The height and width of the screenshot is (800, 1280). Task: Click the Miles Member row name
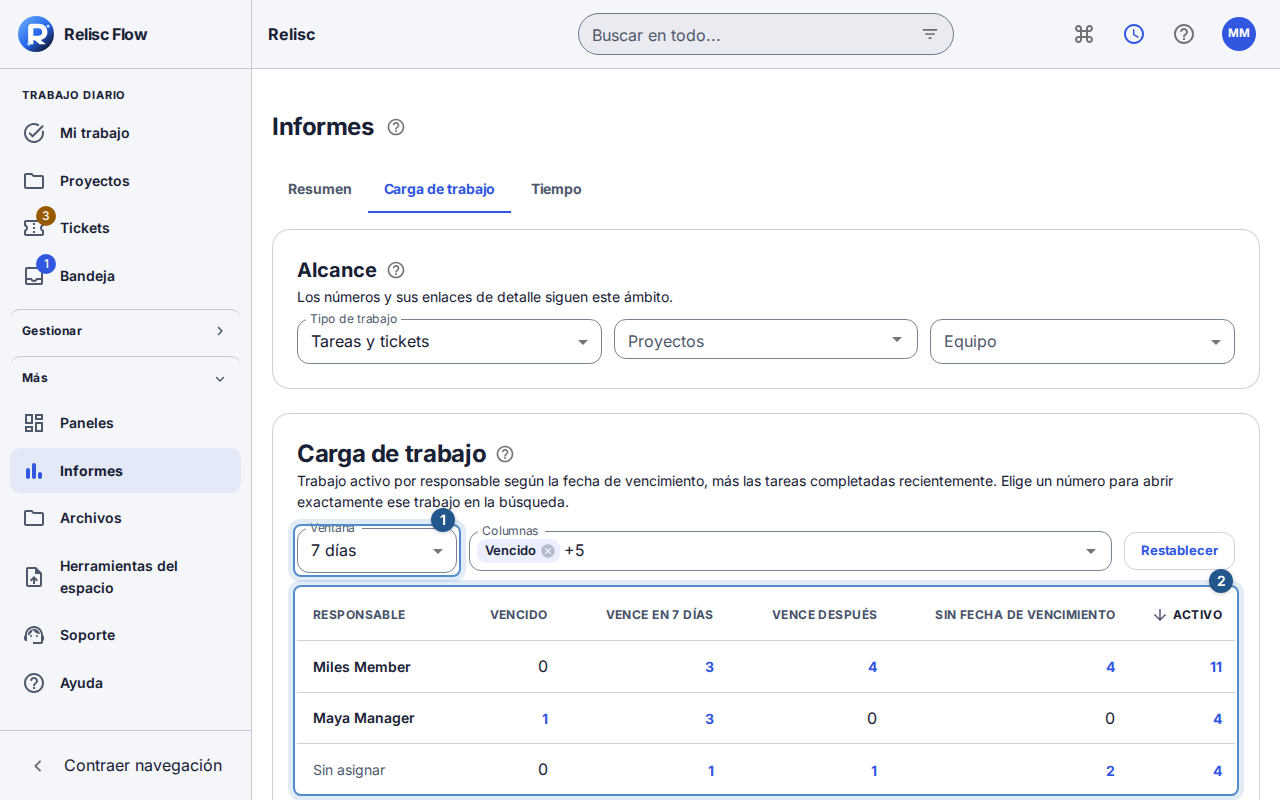click(x=362, y=667)
